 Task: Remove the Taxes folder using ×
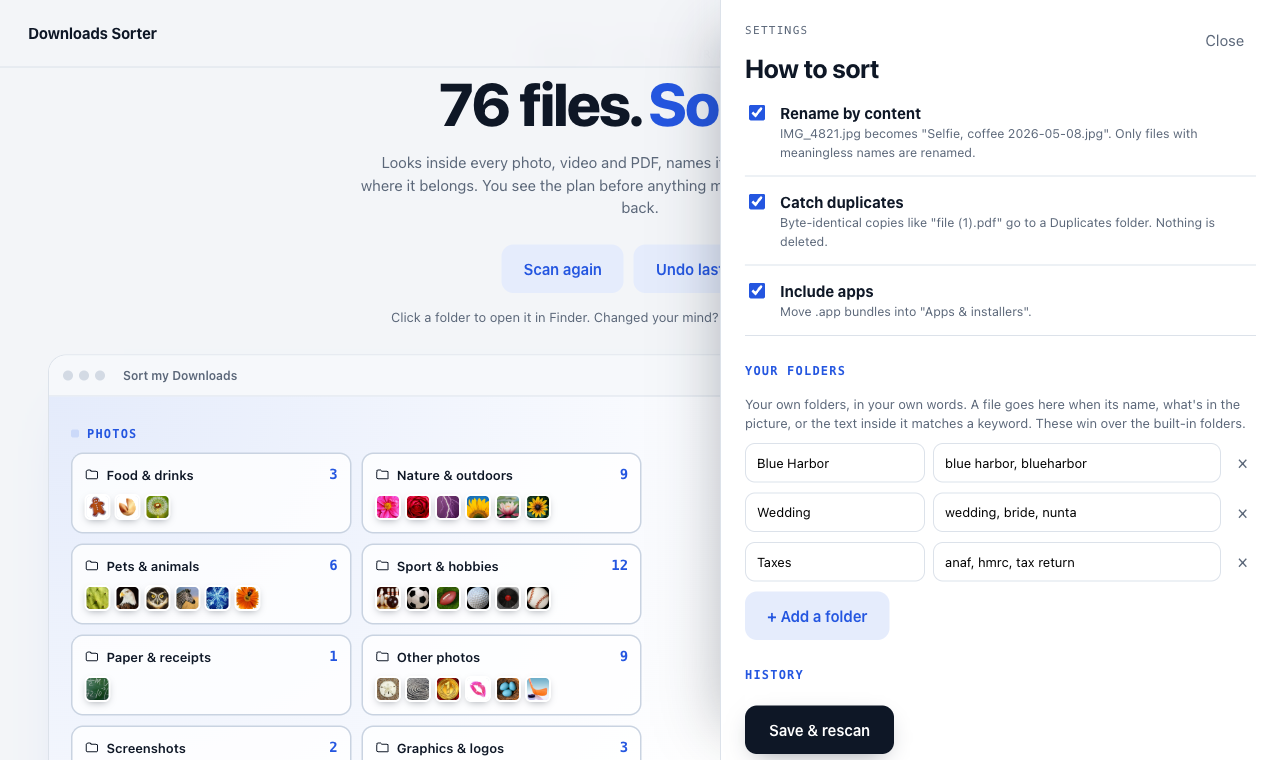tap(1243, 563)
